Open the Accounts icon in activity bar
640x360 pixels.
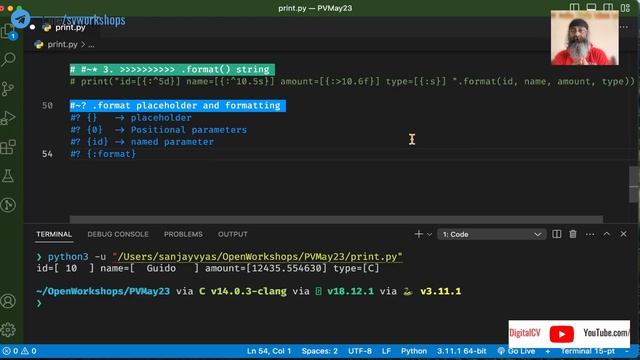coord(8,301)
